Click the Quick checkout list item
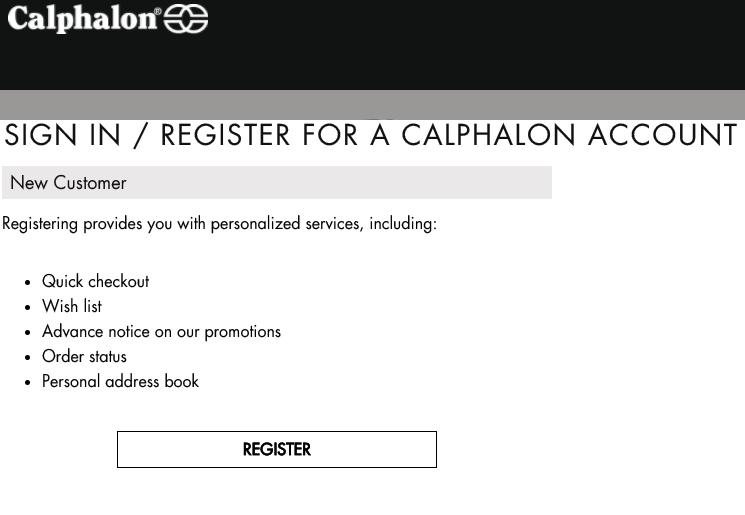This screenshot has height=515, width=745. coord(96,281)
